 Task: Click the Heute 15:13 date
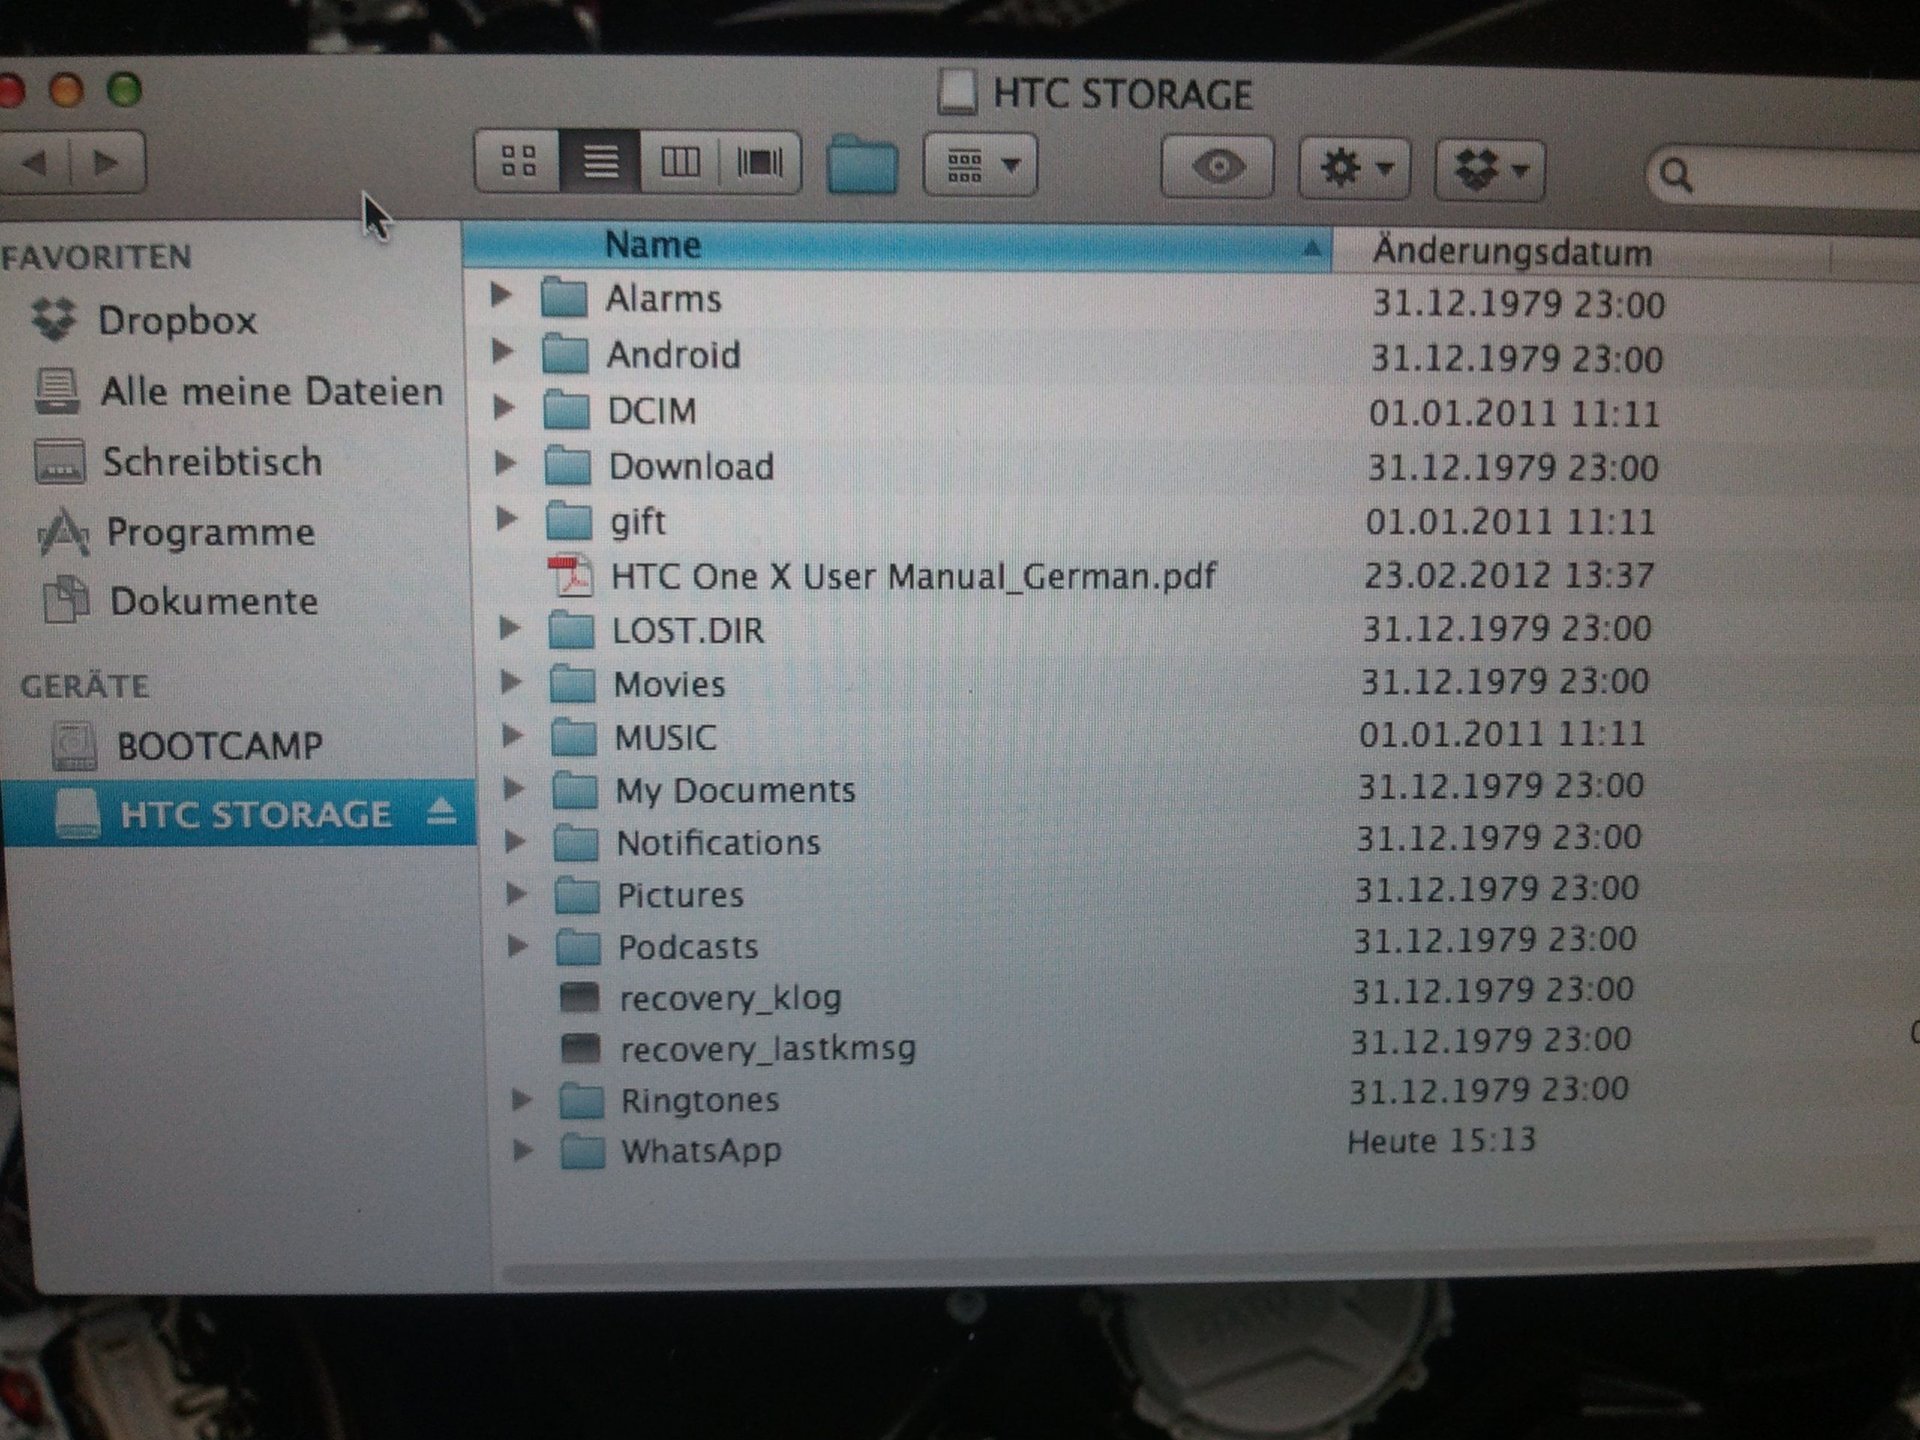point(1442,1141)
